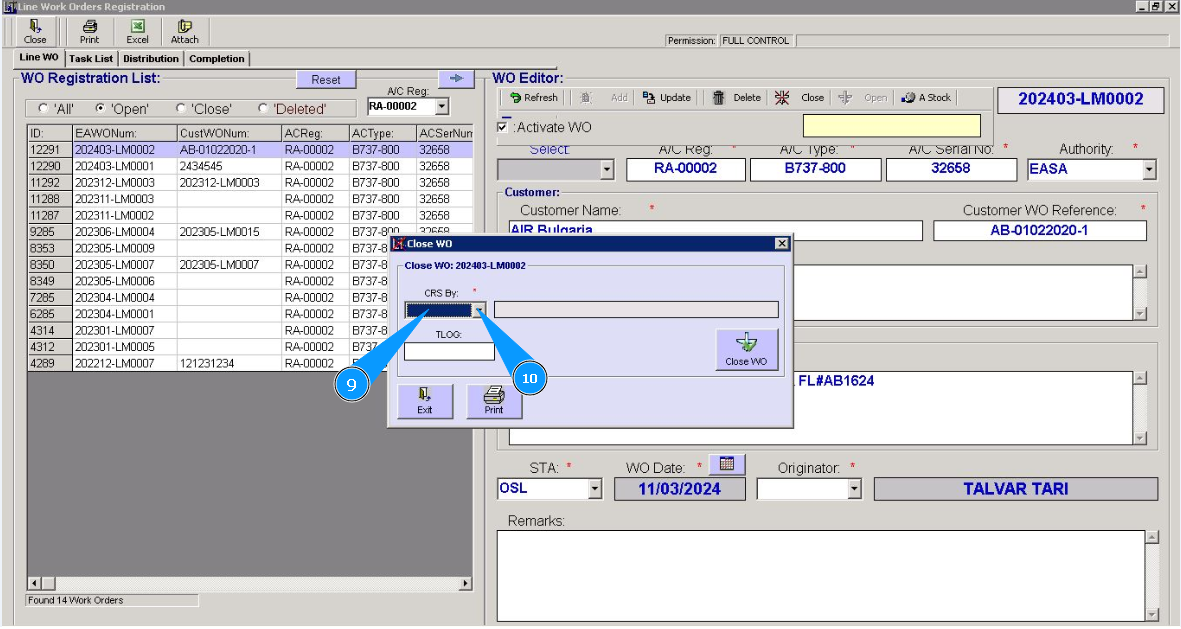Click the Delete trash icon
Viewport: 1181px width, 629px height.
(736, 98)
